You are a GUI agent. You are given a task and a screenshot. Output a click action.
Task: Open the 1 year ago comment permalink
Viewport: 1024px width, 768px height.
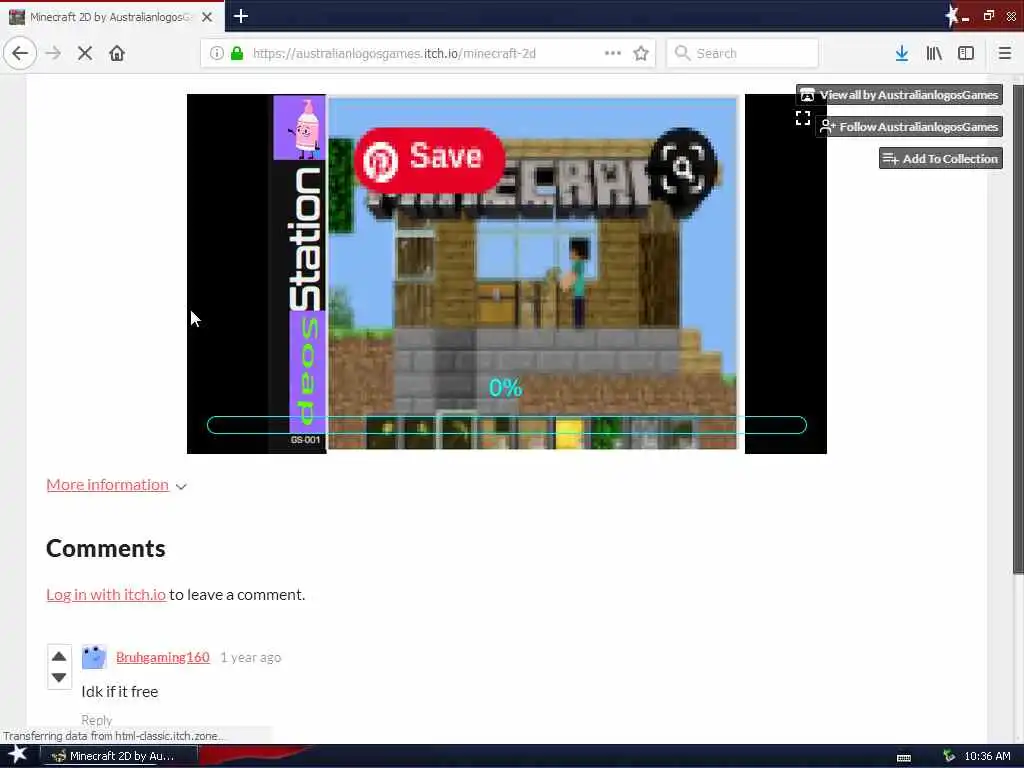251,657
